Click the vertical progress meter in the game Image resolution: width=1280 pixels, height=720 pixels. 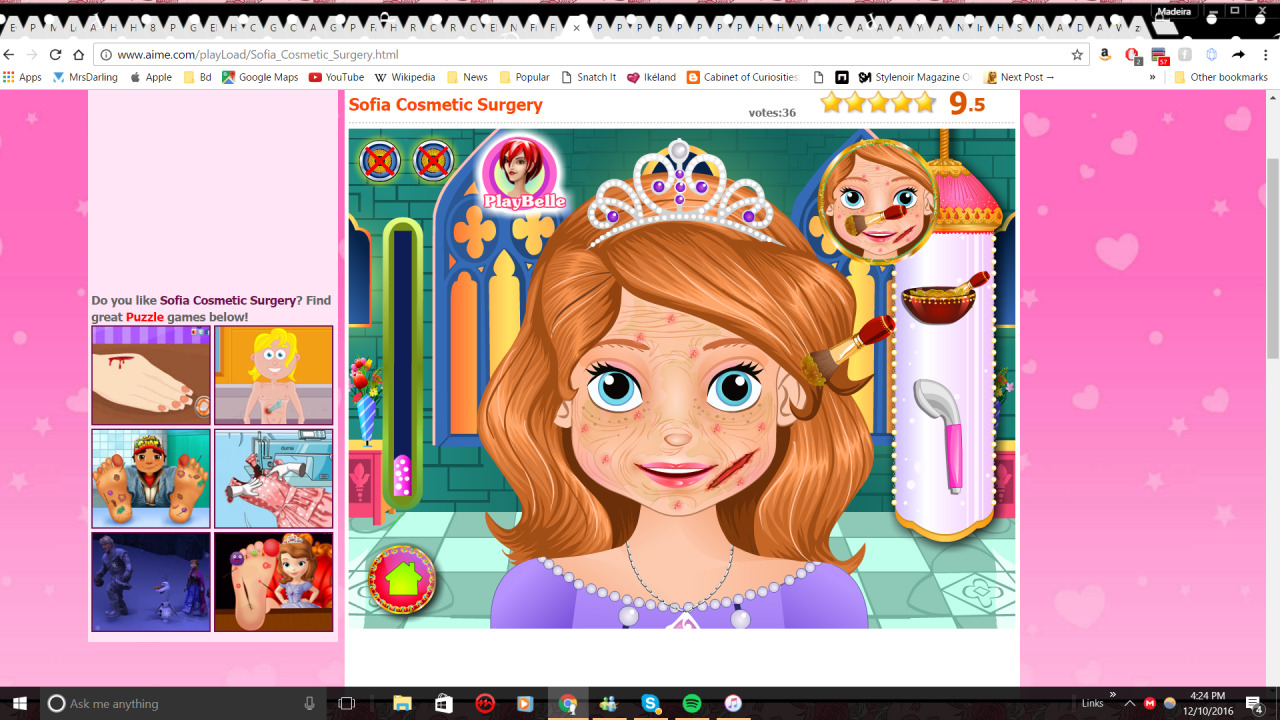[x=402, y=362]
